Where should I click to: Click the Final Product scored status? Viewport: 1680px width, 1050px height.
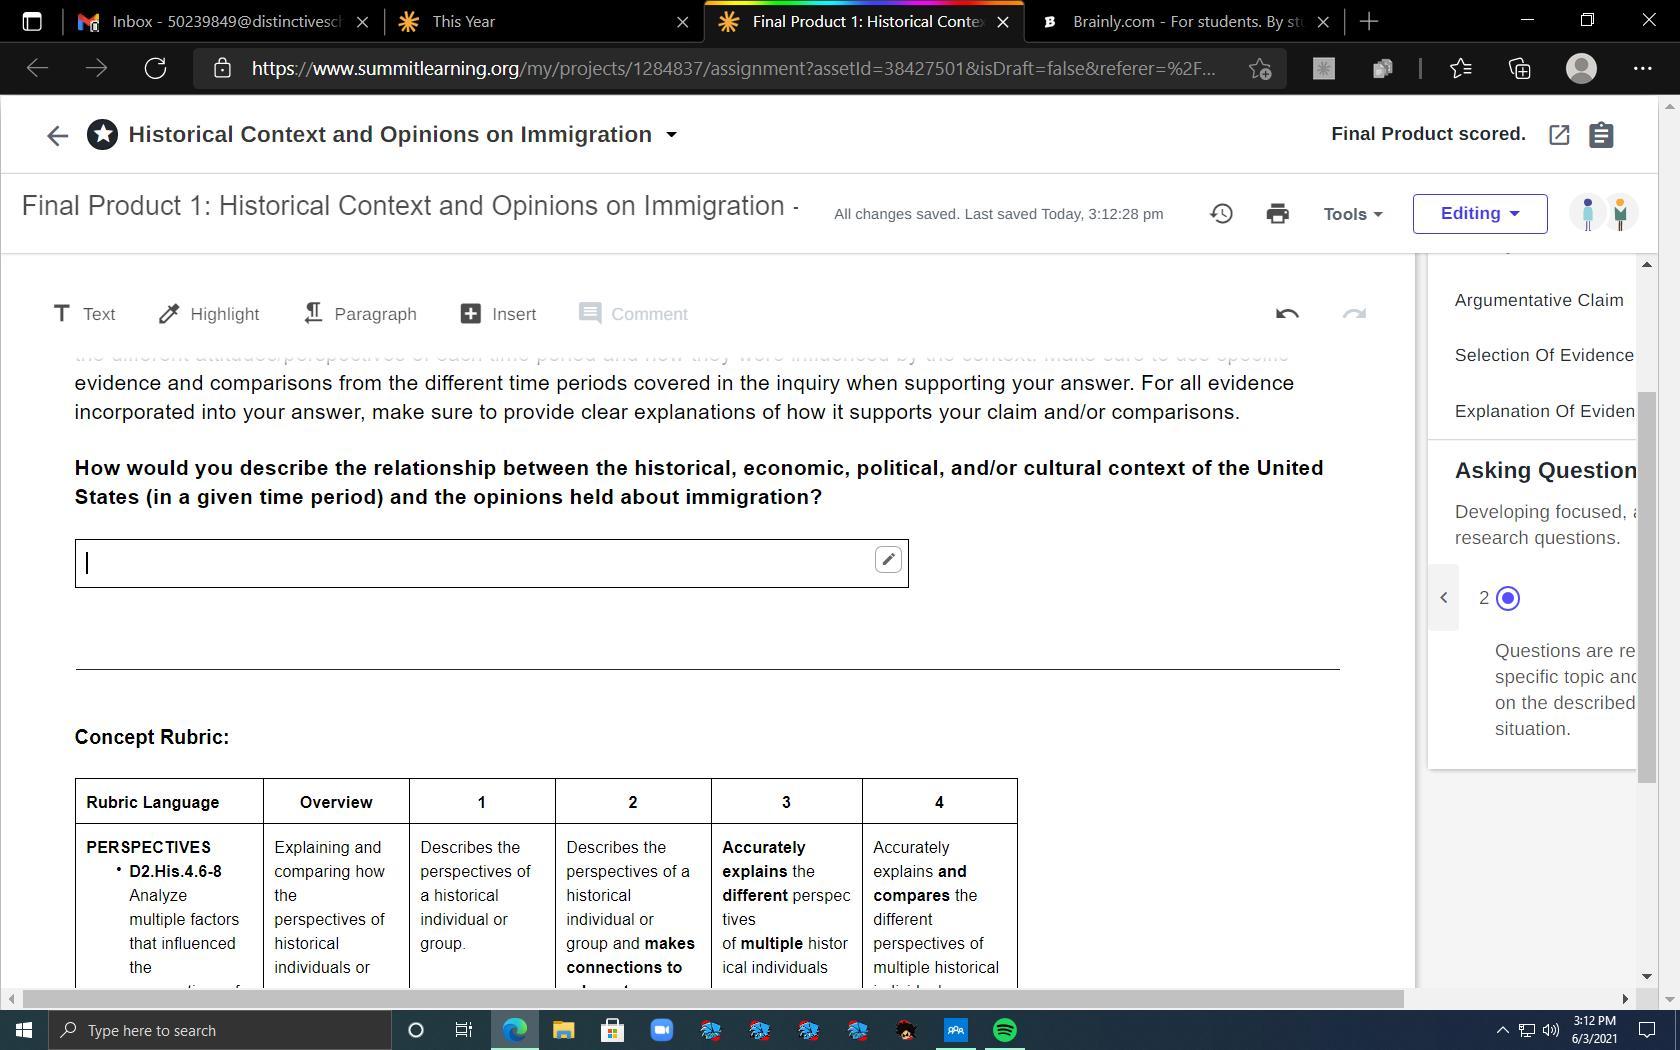[1428, 134]
